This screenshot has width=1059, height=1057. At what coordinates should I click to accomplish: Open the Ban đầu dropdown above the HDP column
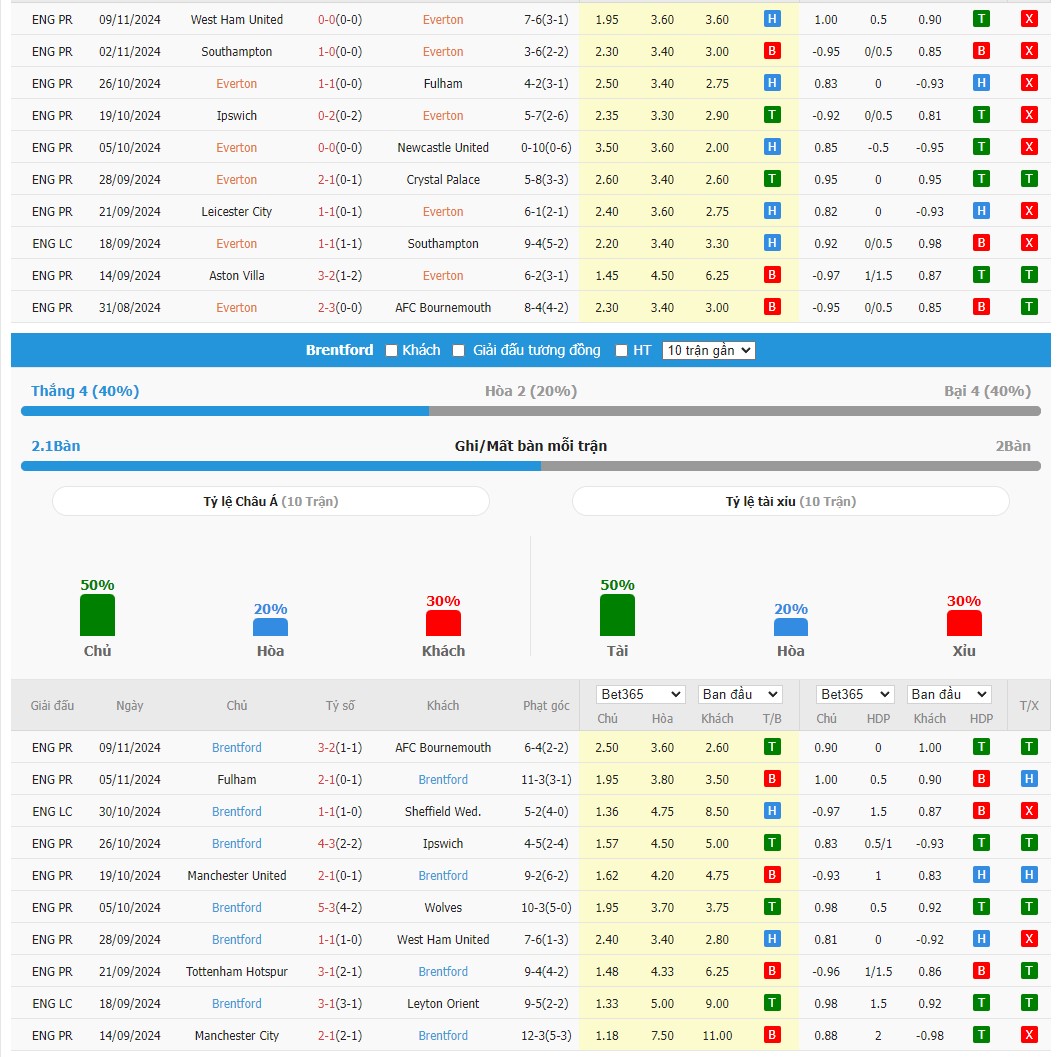[948, 694]
